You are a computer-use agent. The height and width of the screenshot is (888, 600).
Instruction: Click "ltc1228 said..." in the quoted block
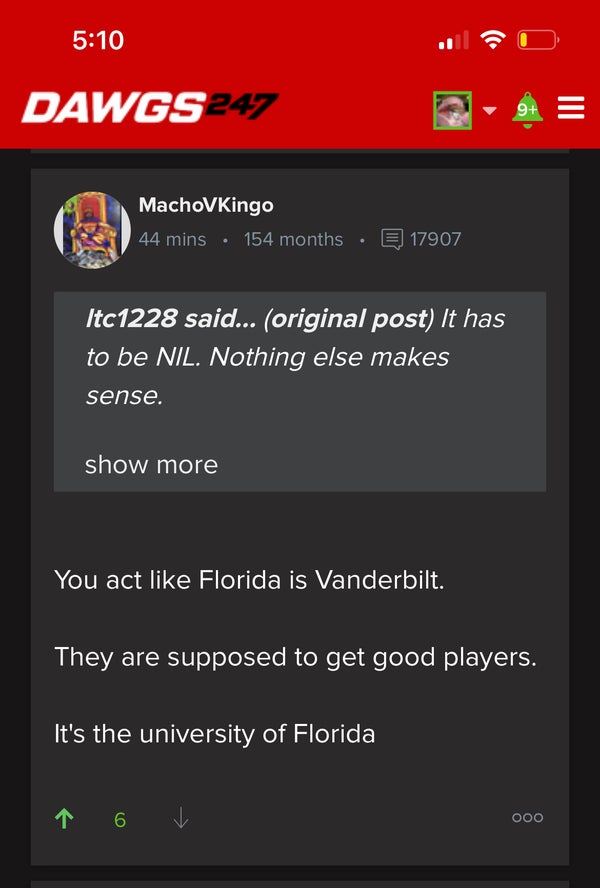coord(170,319)
